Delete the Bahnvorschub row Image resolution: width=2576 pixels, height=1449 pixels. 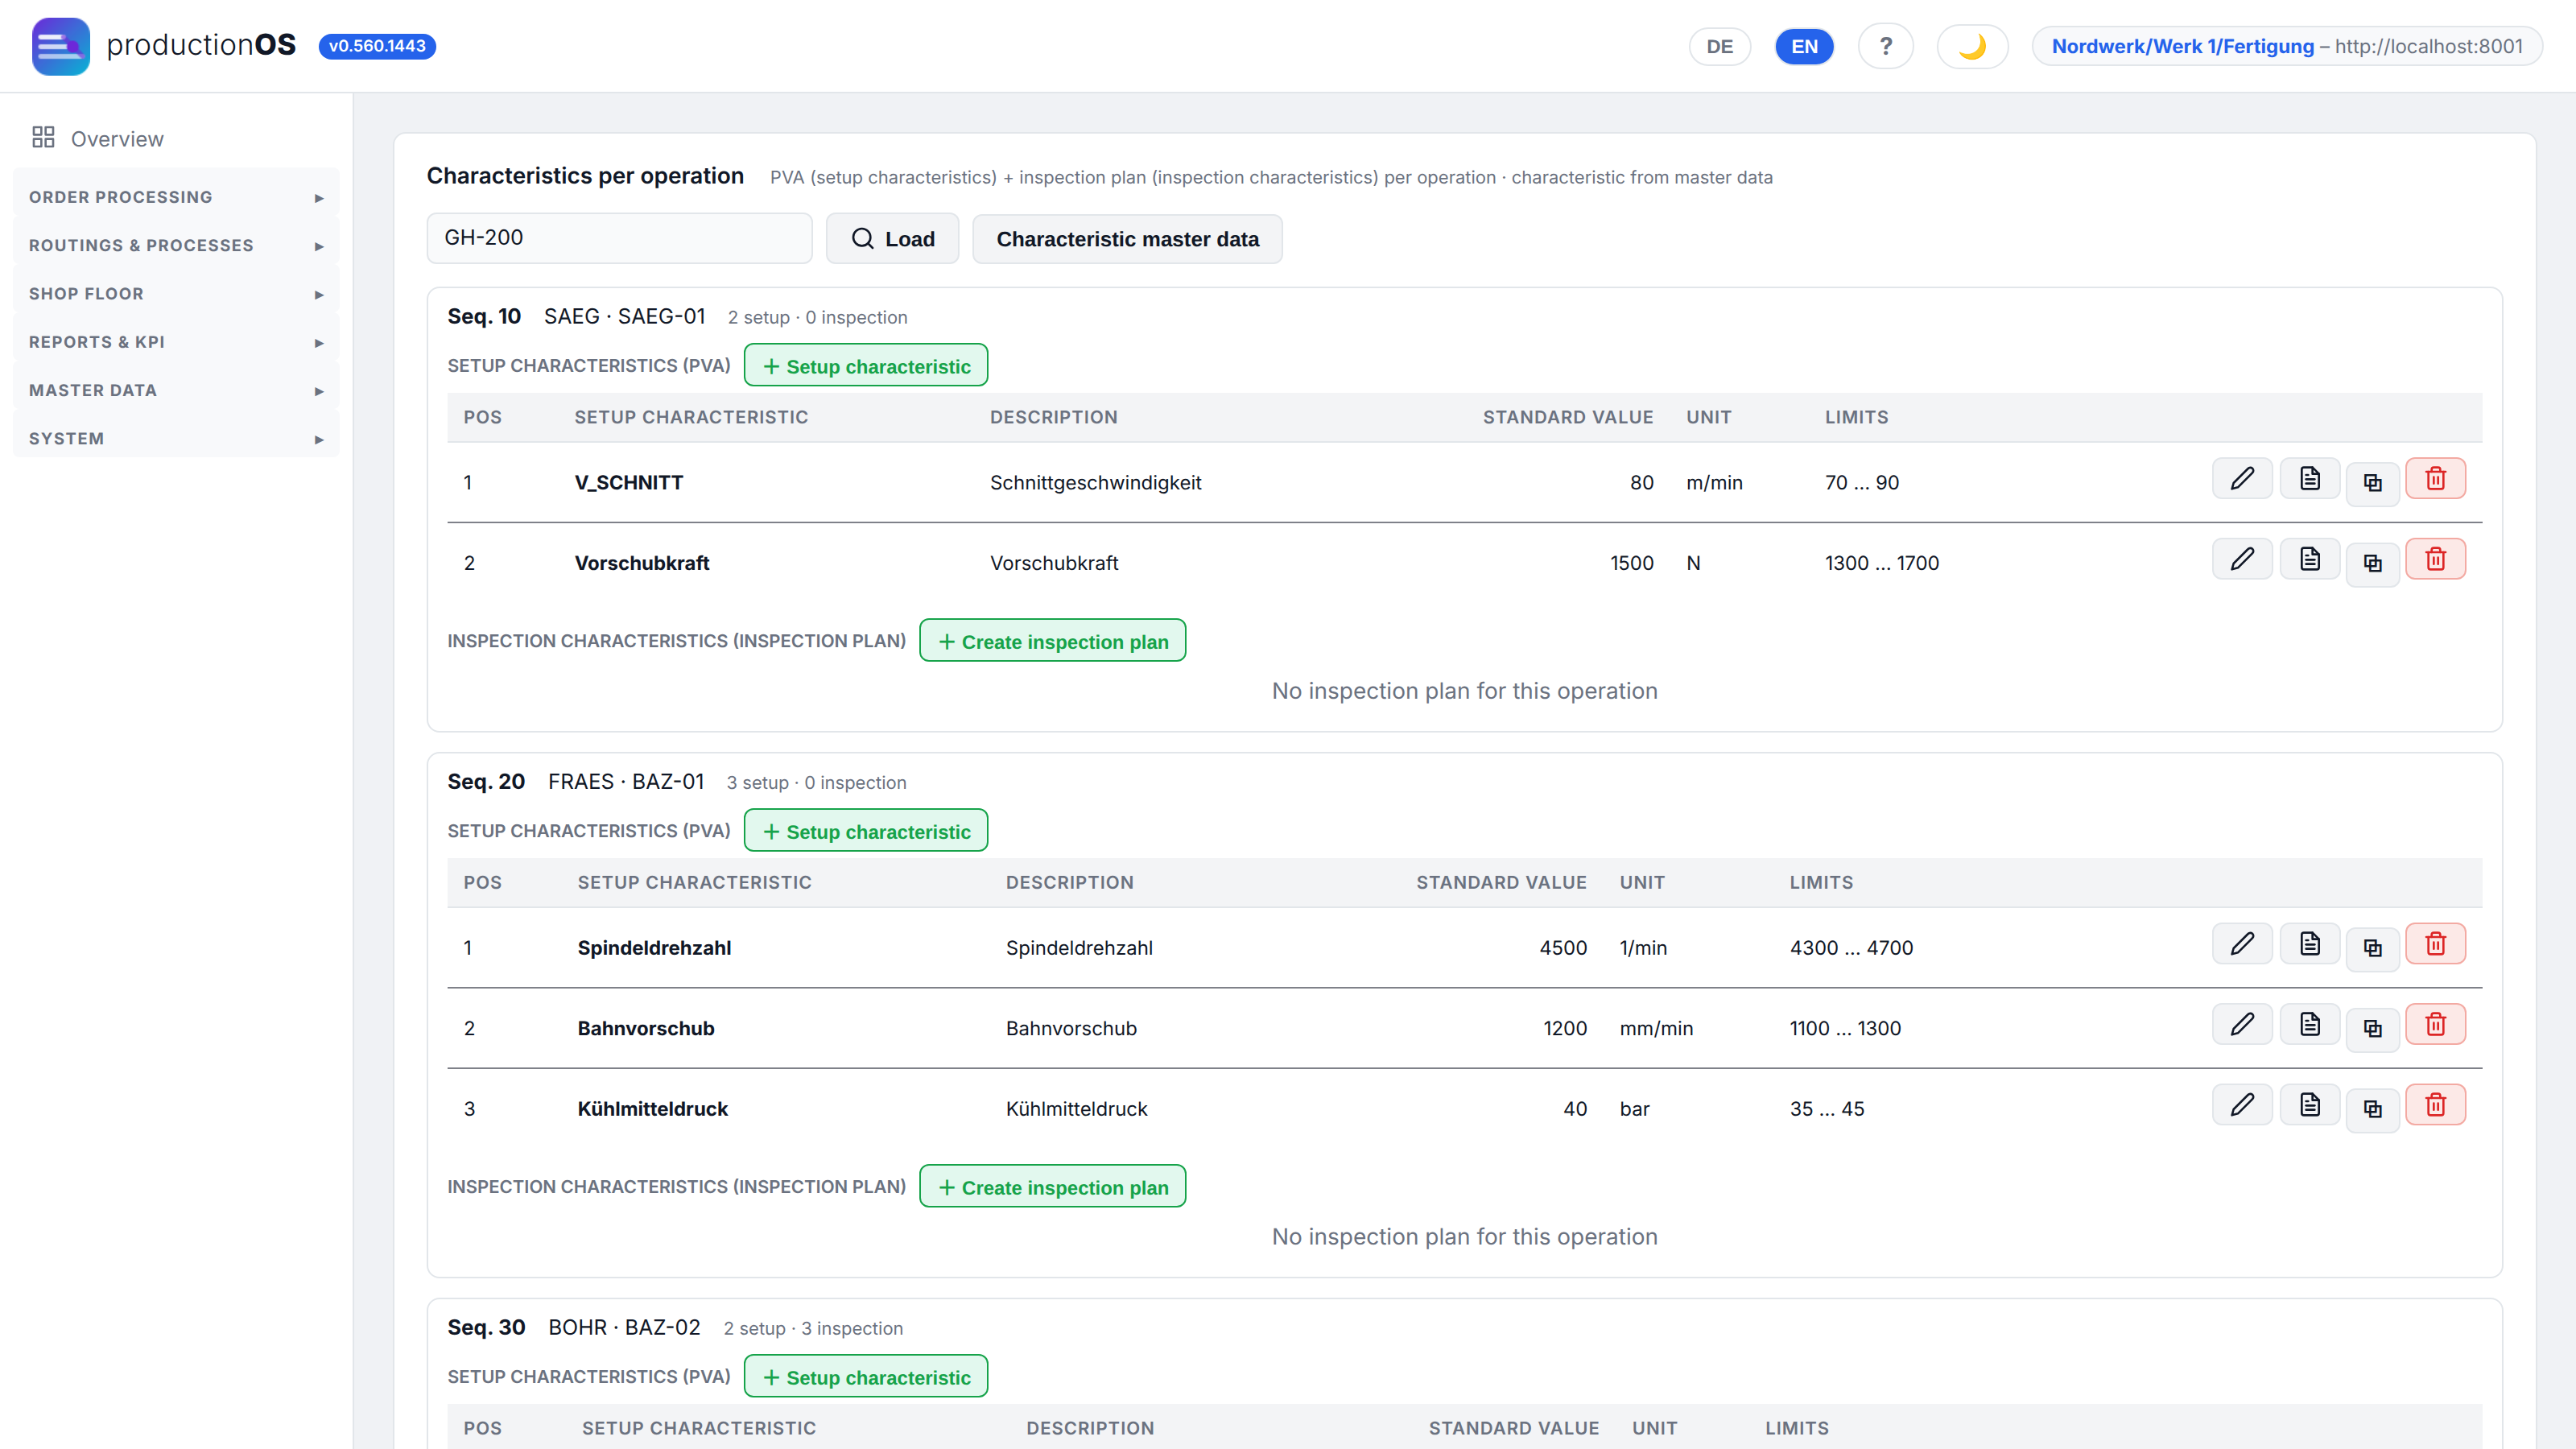2435,1024
